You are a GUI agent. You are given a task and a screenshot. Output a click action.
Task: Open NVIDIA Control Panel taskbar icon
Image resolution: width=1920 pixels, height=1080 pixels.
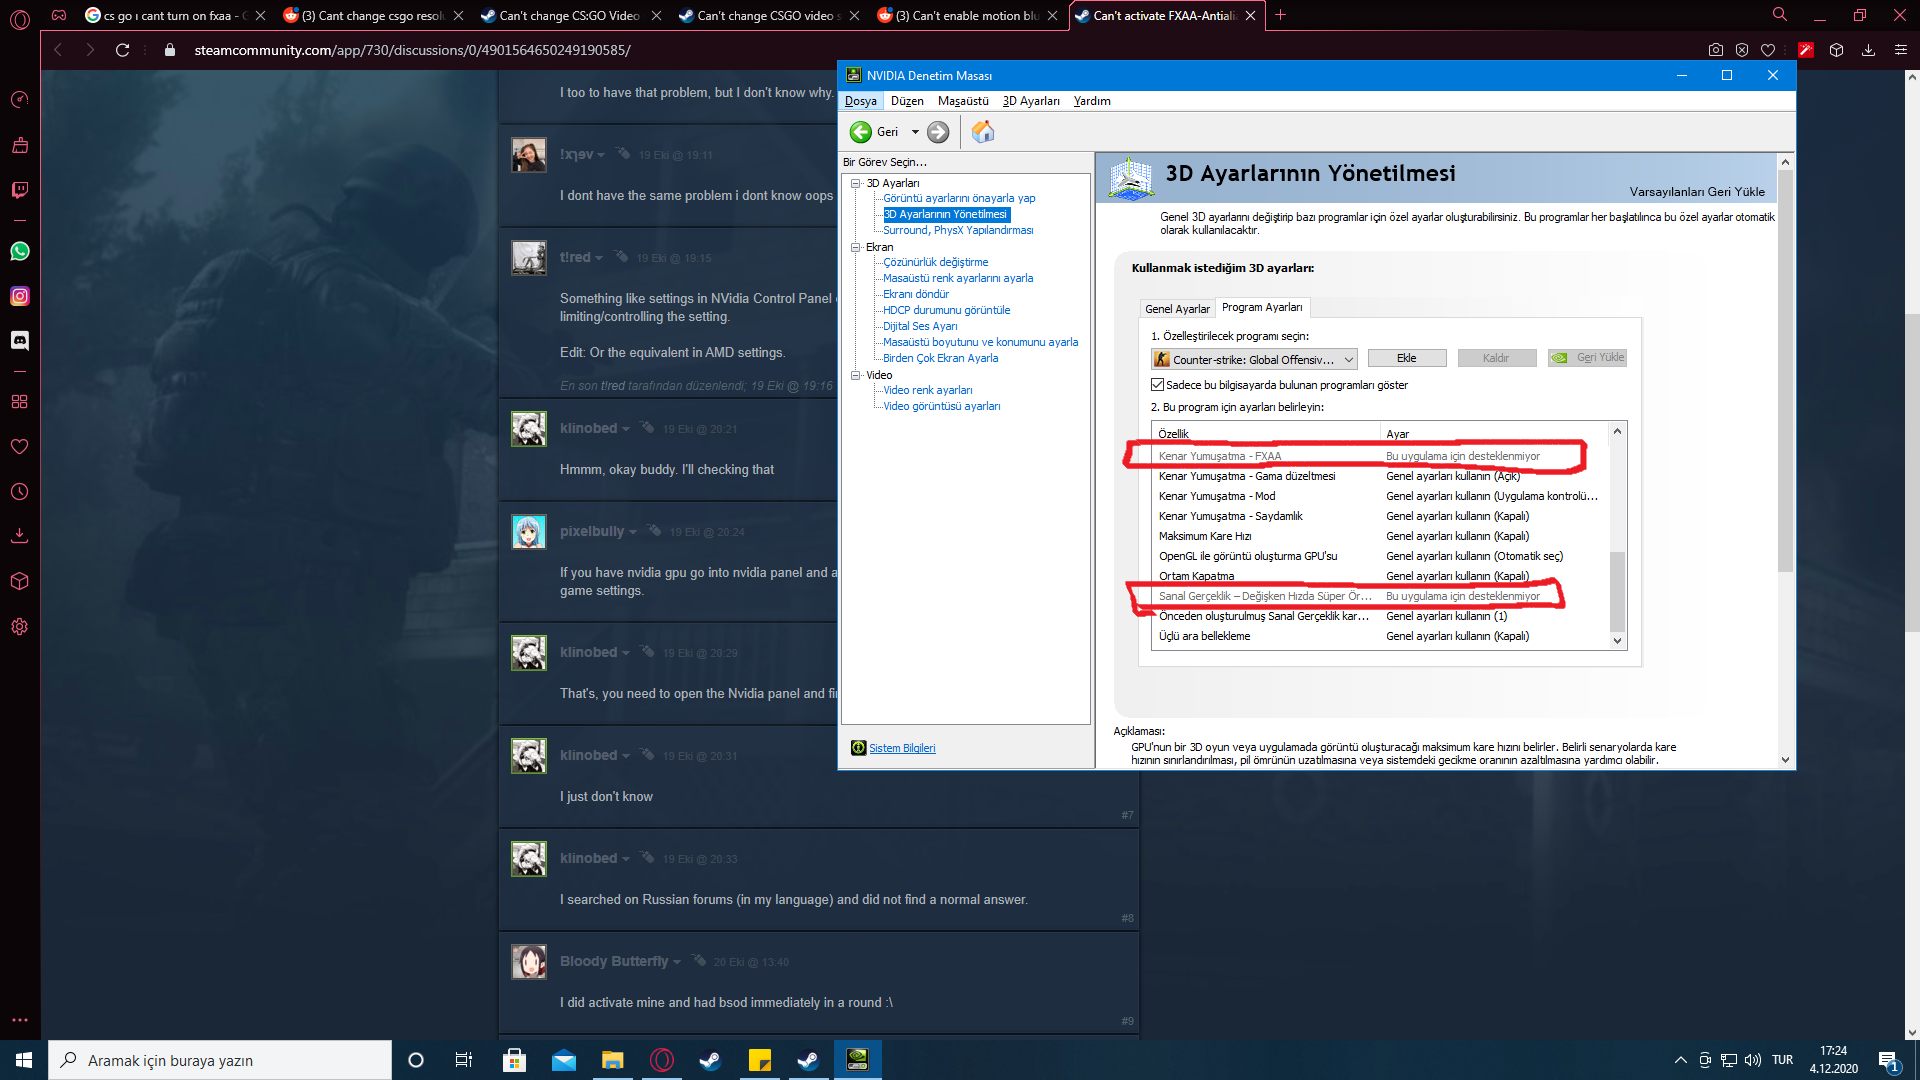point(857,1060)
